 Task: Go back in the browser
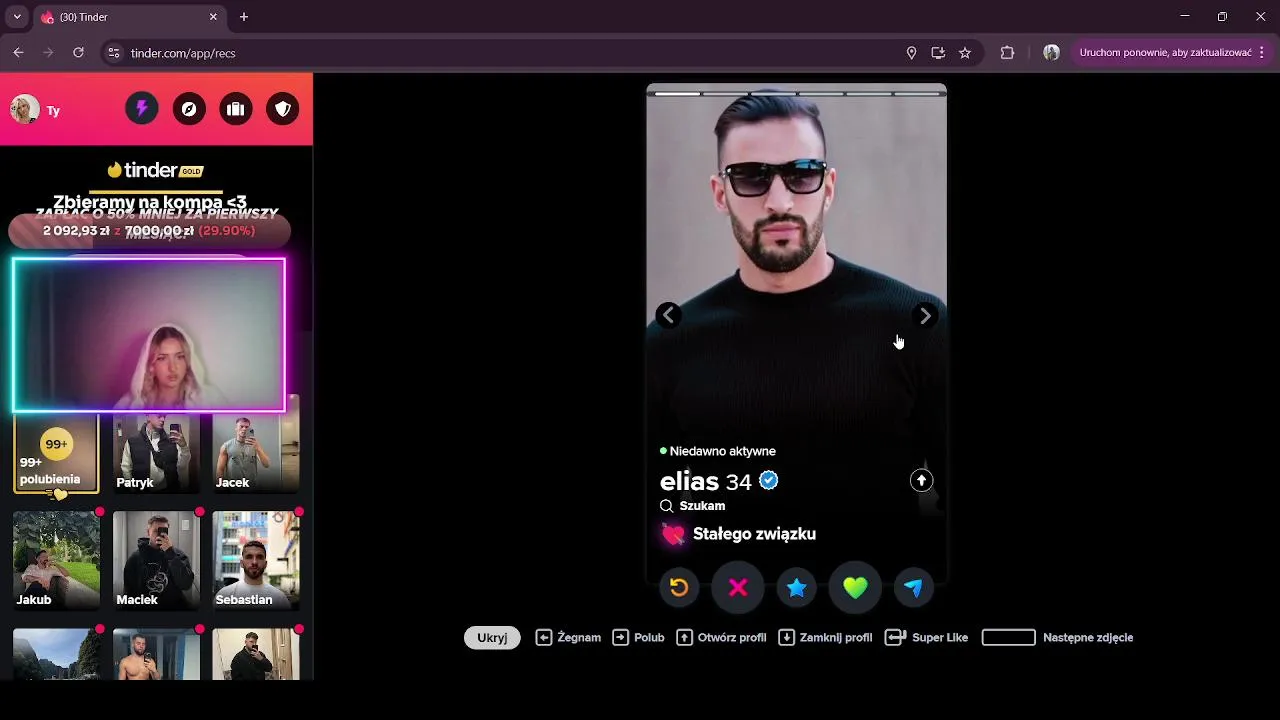coord(18,53)
